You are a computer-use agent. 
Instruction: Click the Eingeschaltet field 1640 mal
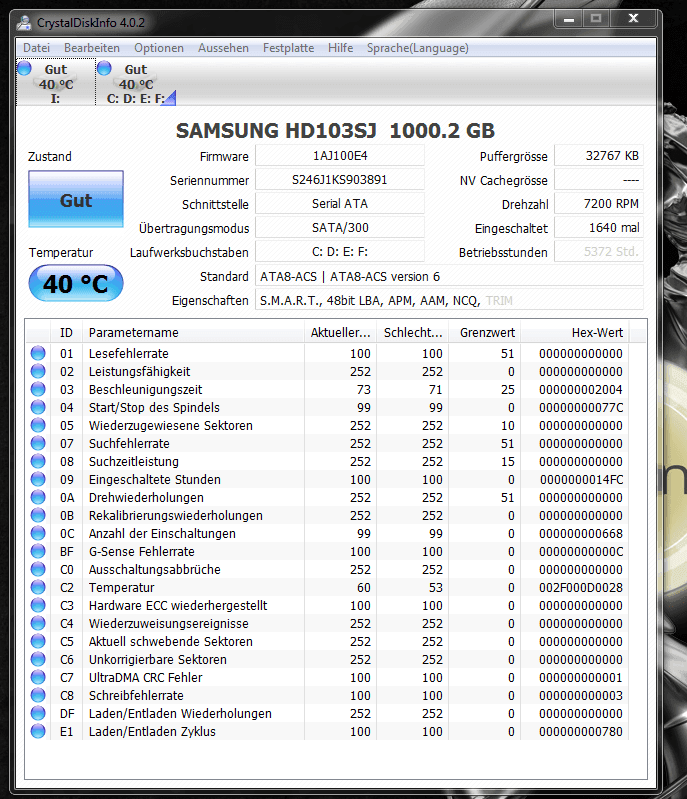pos(599,227)
